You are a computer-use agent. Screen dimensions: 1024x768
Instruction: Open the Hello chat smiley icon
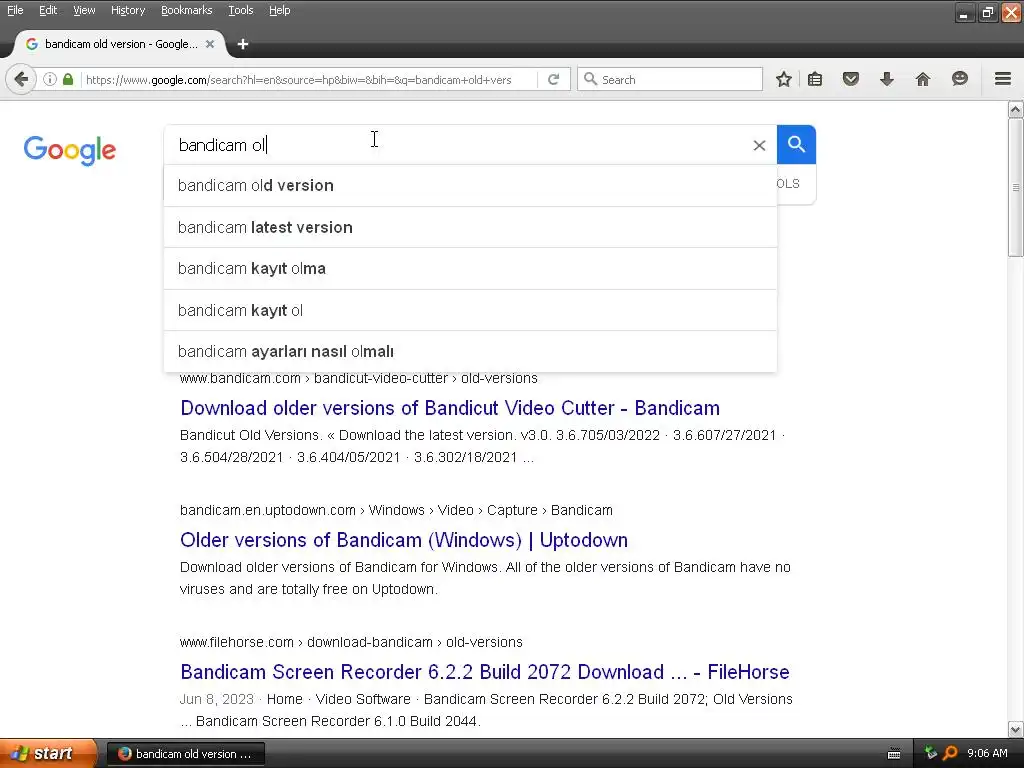959,80
